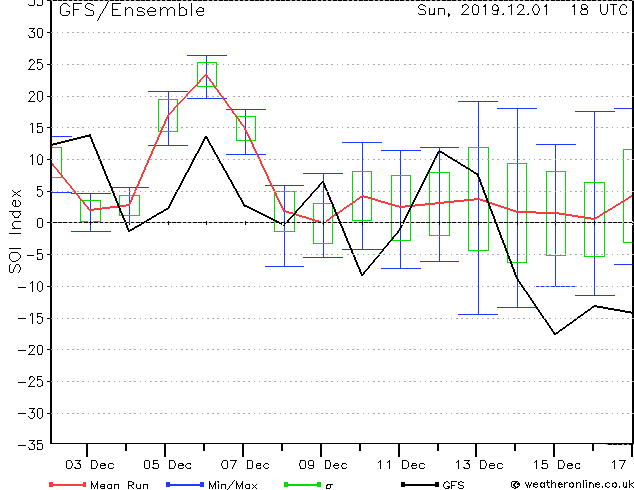634x490 pixels.
Task: Click the y-axis value -35
Action: click(30, 445)
